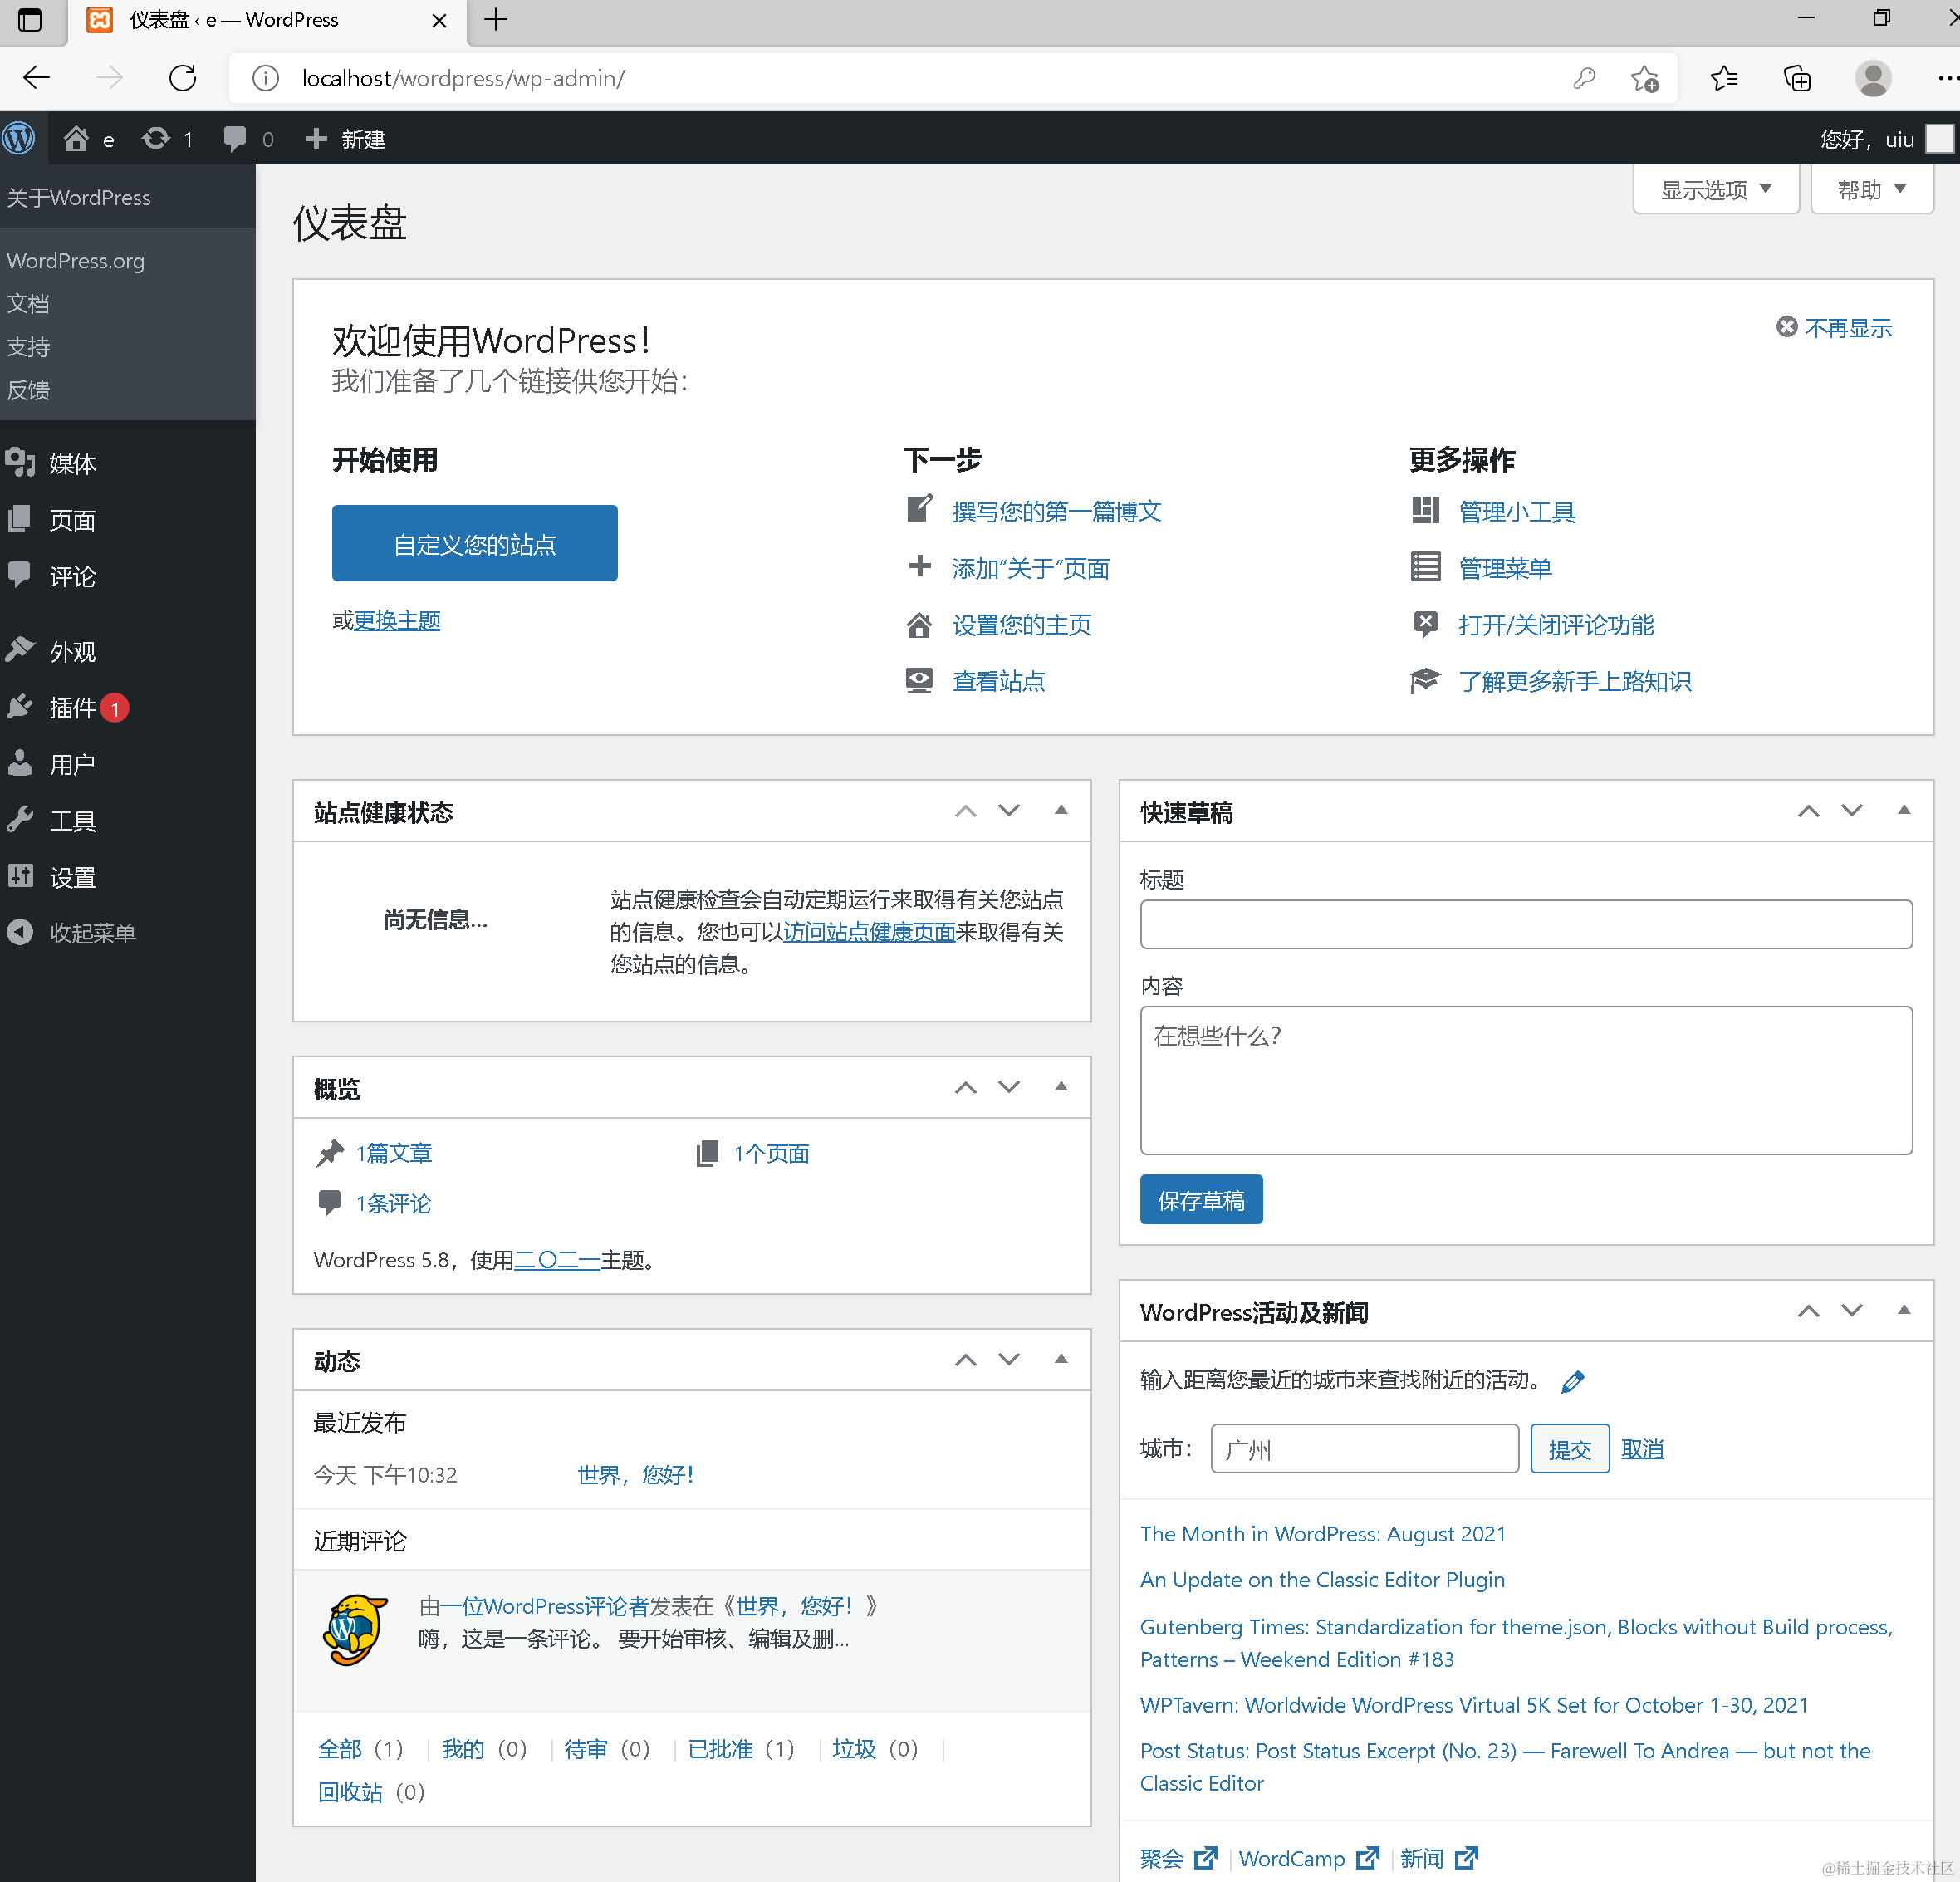Collapse the sidebar with 收起菜单

(x=91, y=933)
